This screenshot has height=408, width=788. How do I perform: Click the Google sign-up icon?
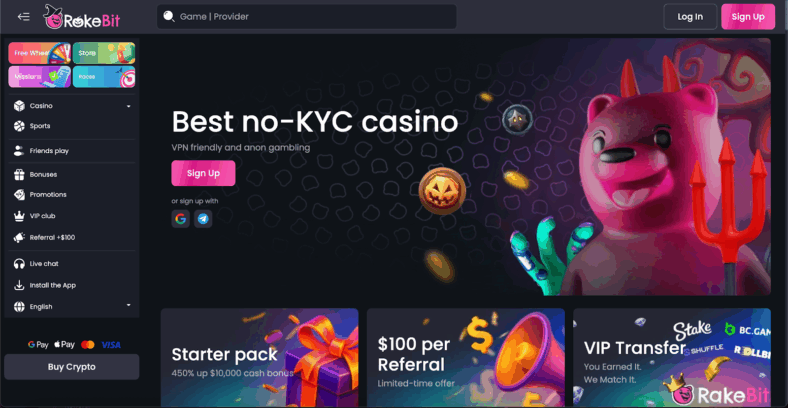click(x=180, y=219)
